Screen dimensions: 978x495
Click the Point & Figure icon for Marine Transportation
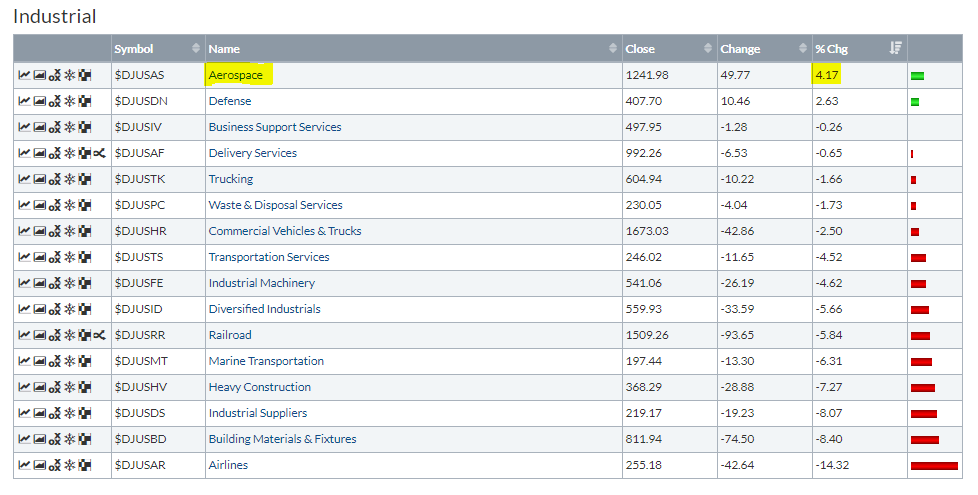[x=54, y=361]
